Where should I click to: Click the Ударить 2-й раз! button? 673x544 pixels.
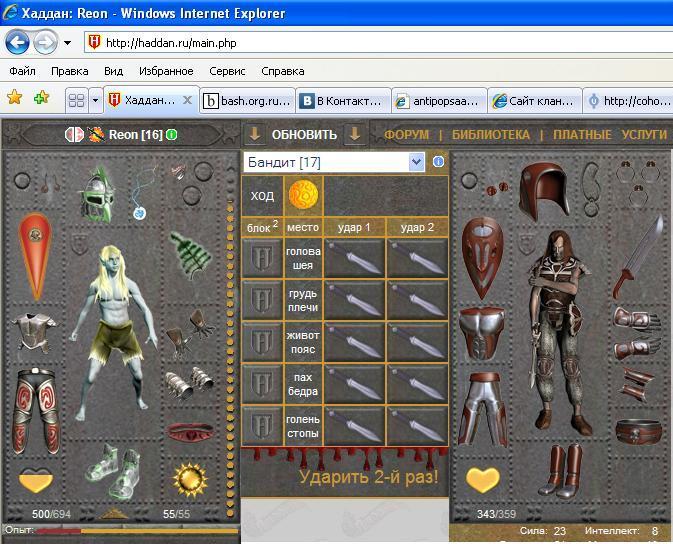click(368, 477)
